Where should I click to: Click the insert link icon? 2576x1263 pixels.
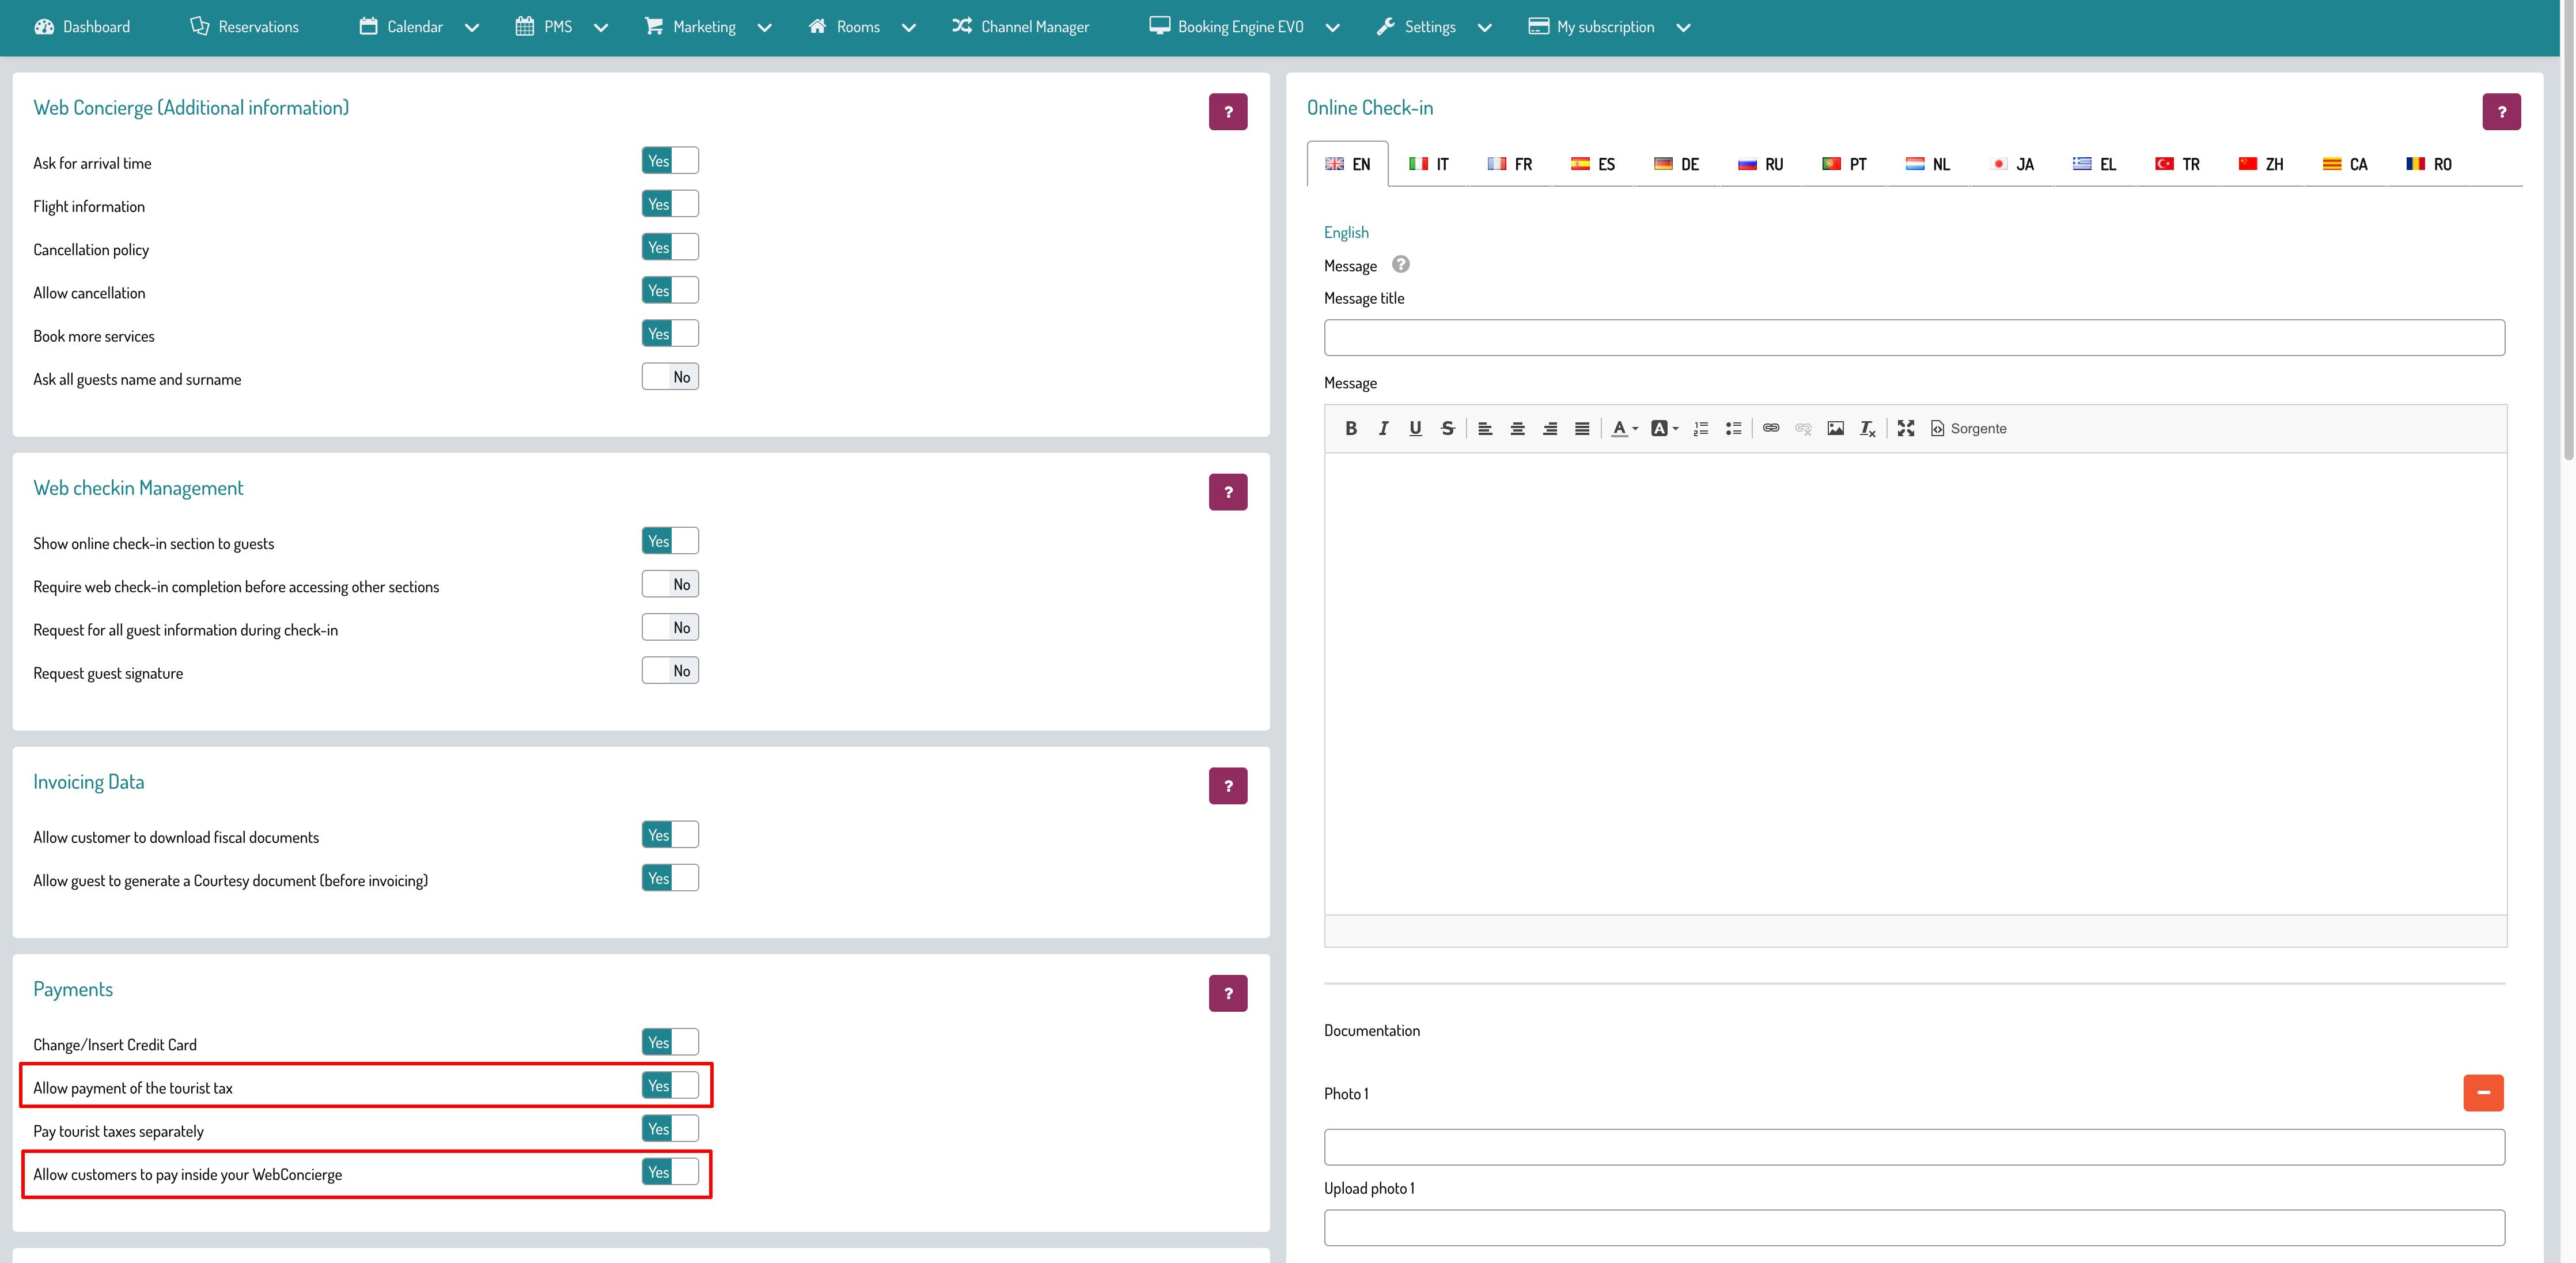coord(1771,428)
